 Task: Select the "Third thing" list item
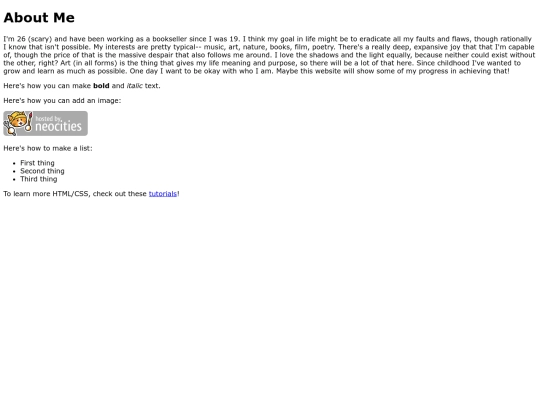(x=39, y=179)
